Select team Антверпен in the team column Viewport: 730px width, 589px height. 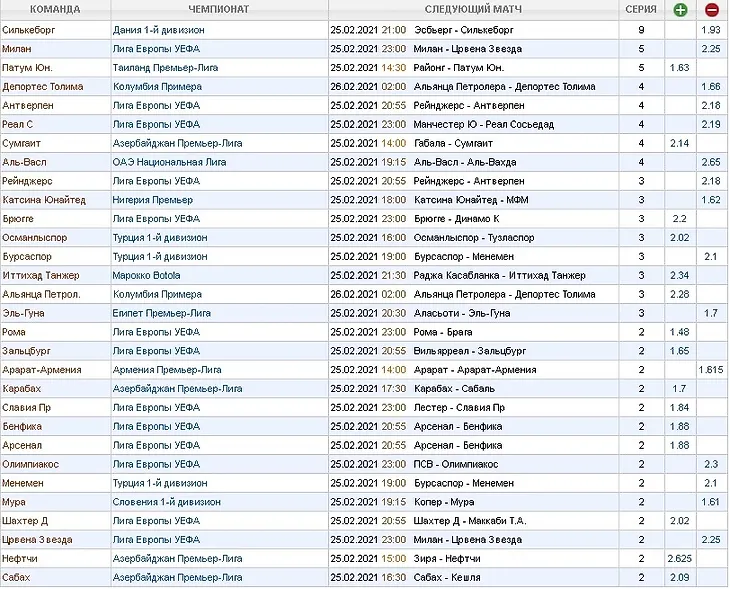pos(27,106)
